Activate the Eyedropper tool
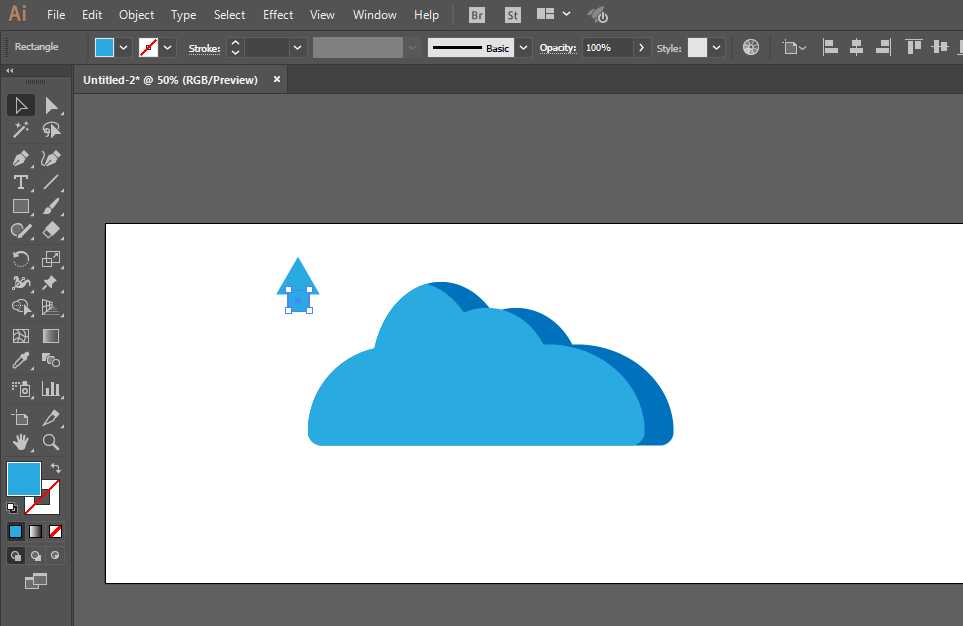963x626 pixels. coord(20,360)
